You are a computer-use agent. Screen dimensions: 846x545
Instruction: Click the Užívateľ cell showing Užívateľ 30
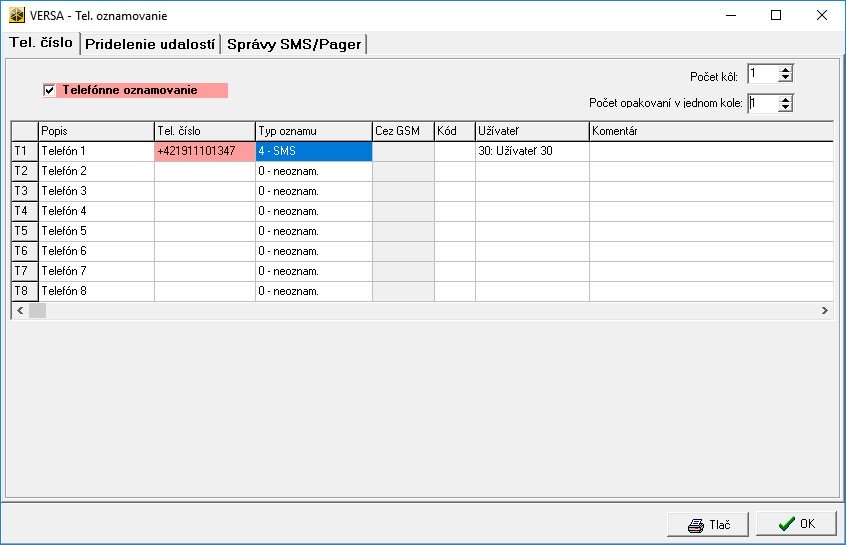[x=531, y=151]
